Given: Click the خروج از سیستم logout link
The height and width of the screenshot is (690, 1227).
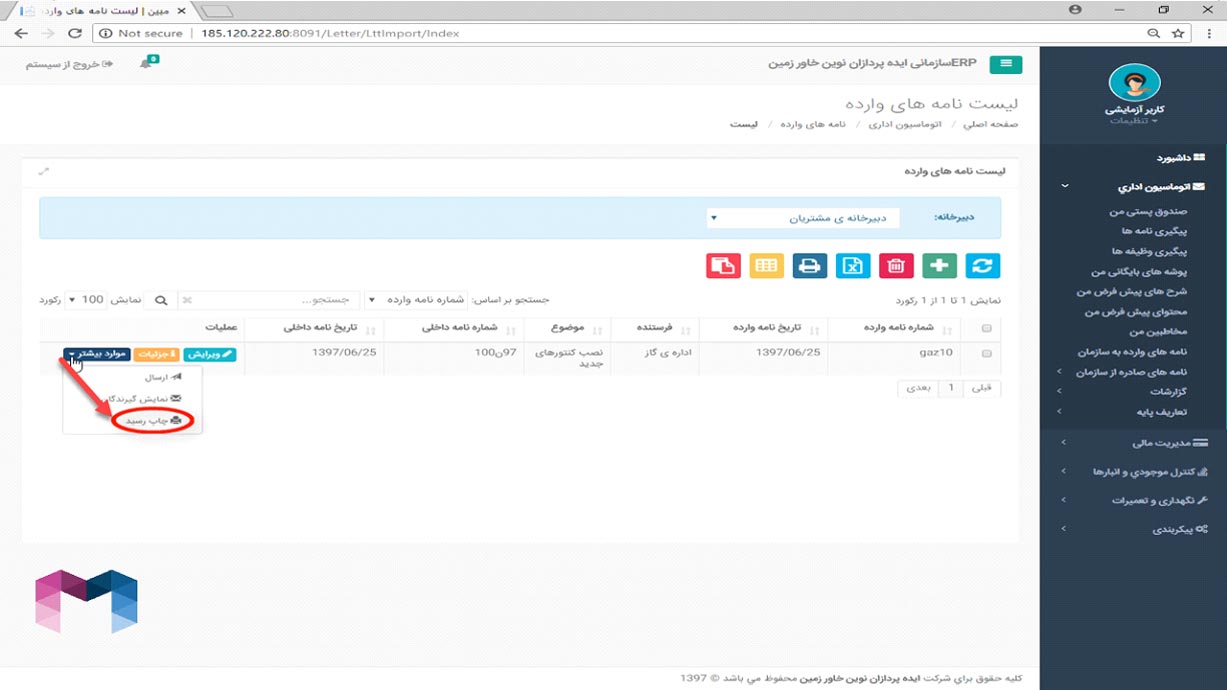Looking at the screenshot, I should click(x=69, y=64).
